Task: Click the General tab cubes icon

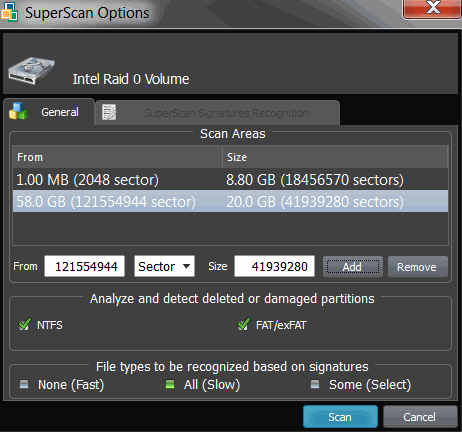Action: [x=18, y=111]
